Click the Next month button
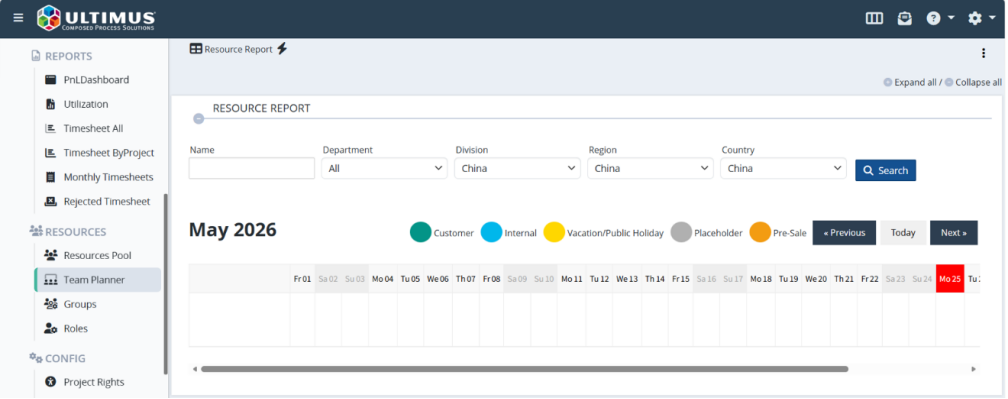1008x399 pixels. coord(954,233)
